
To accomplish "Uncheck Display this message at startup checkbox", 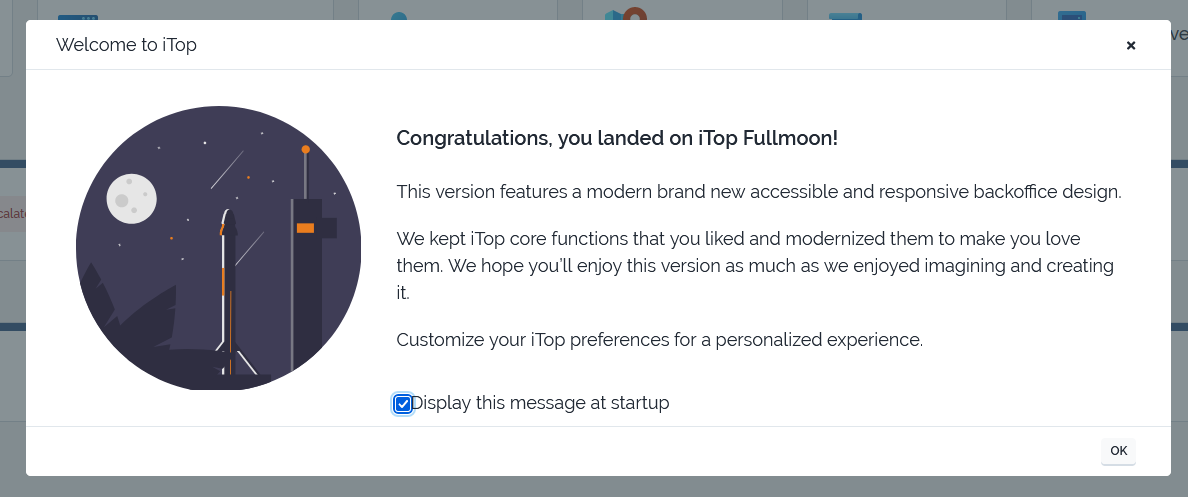I will pos(403,404).
